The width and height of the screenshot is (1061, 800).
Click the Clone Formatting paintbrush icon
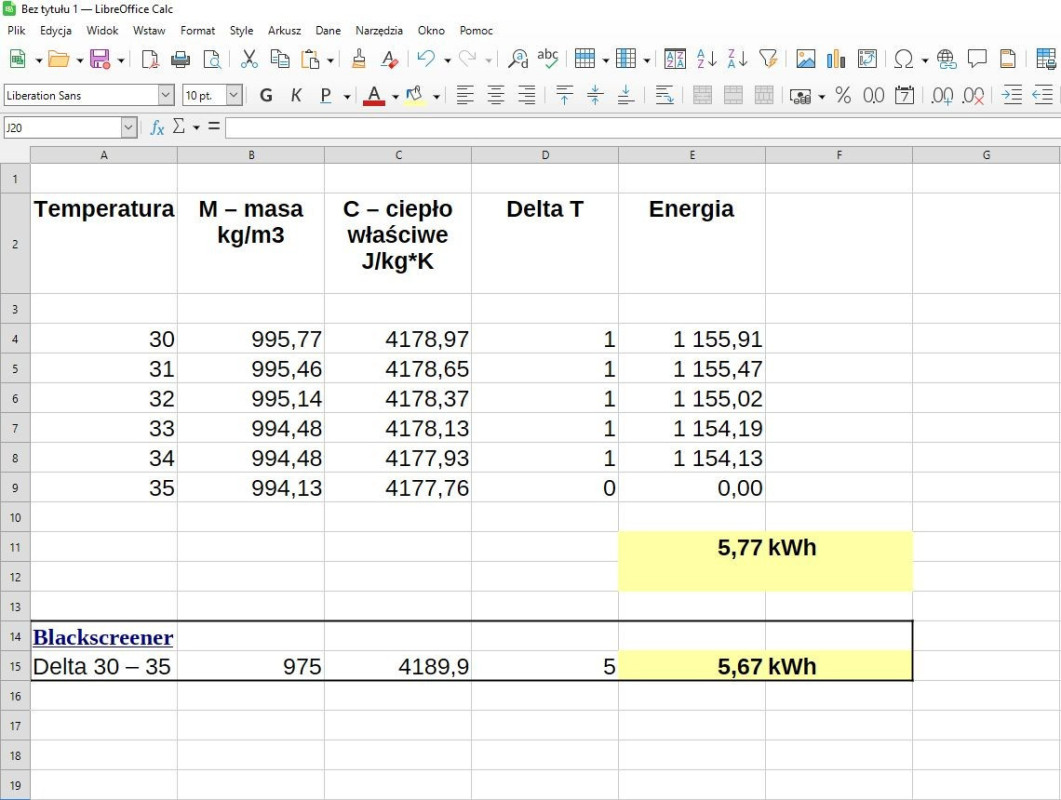pyautogui.click(x=359, y=60)
